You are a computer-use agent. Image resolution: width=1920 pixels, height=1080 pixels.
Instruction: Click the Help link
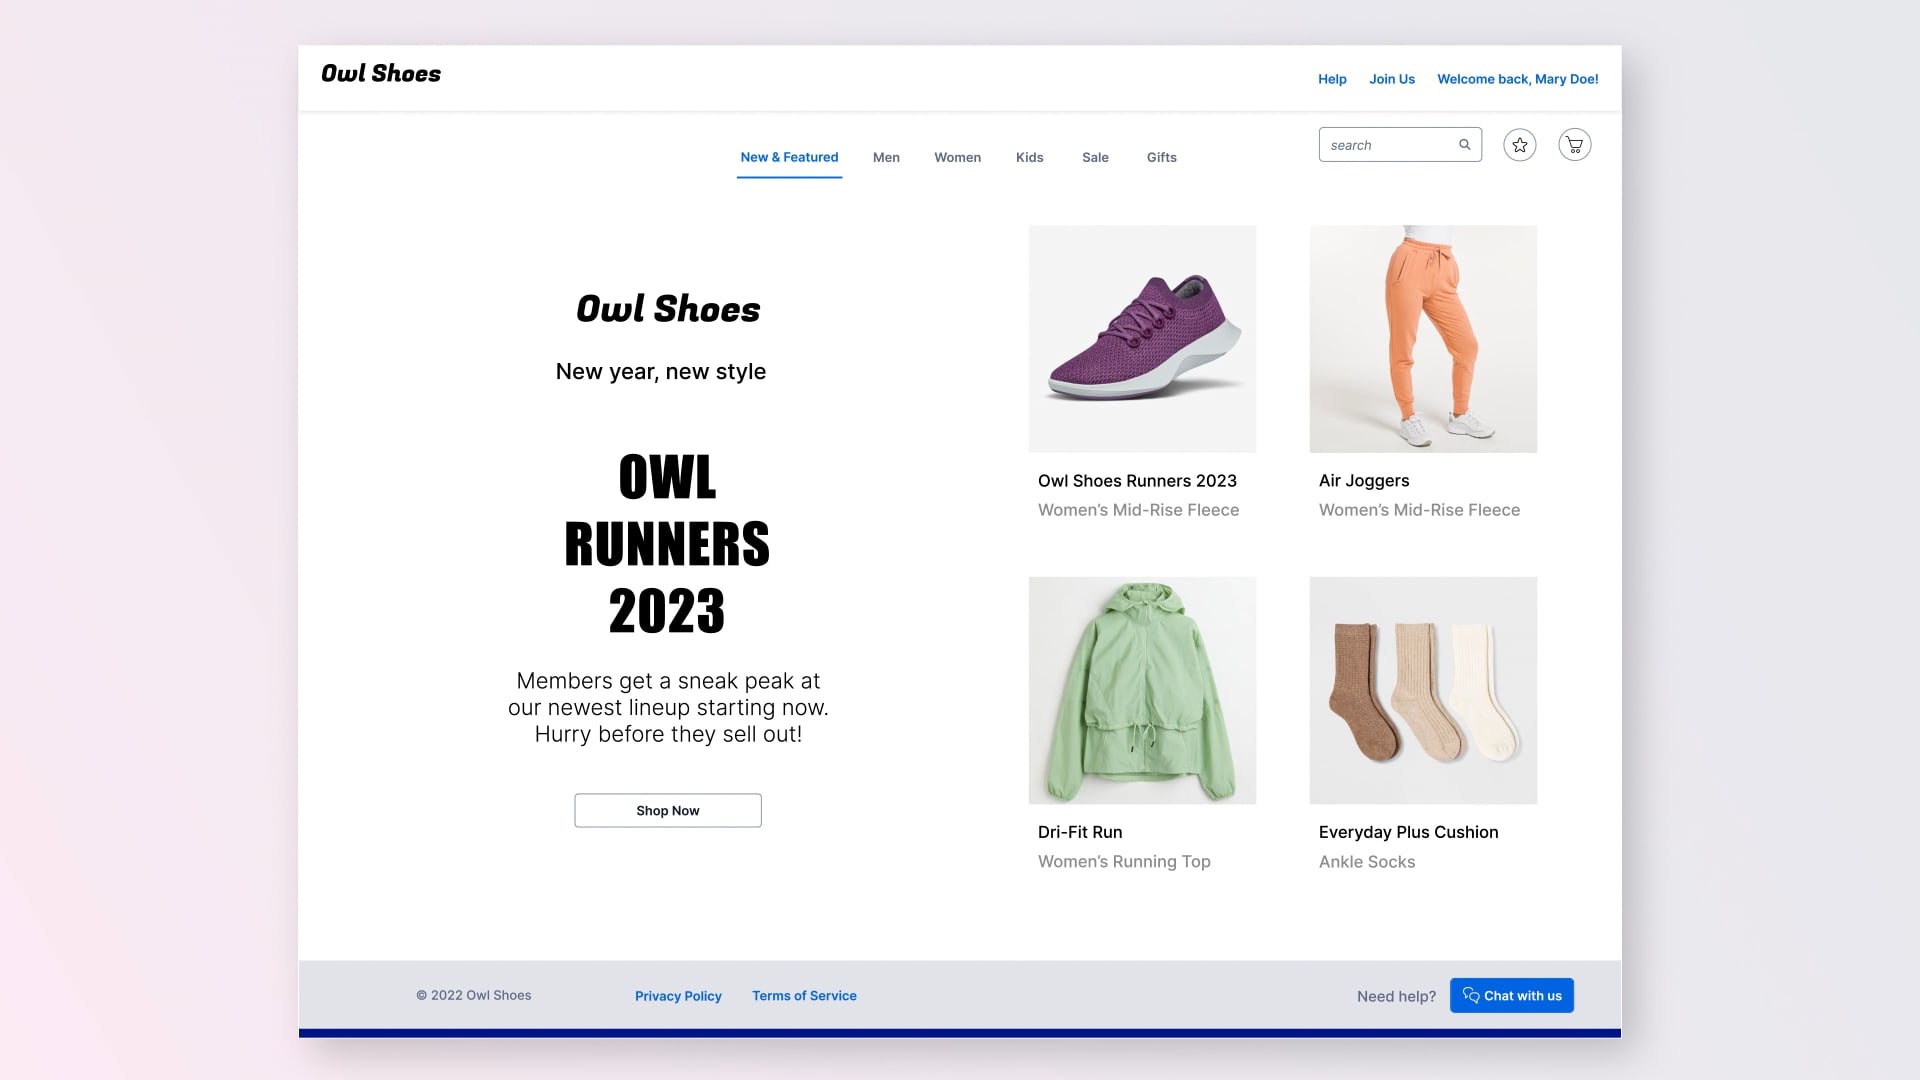point(1332,79)
